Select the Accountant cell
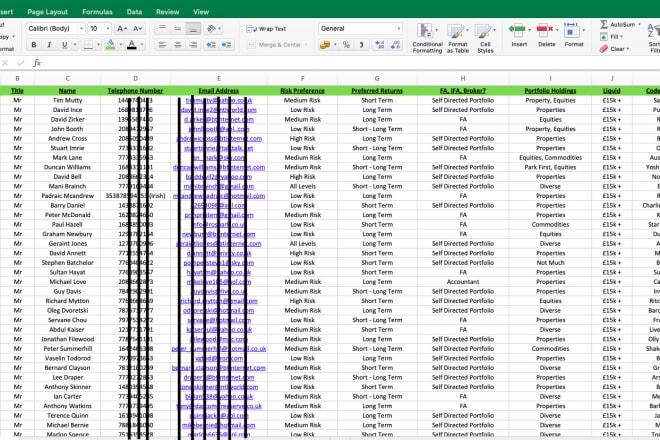The width and height of the screenshot is (660, 440). pos(463,282)
